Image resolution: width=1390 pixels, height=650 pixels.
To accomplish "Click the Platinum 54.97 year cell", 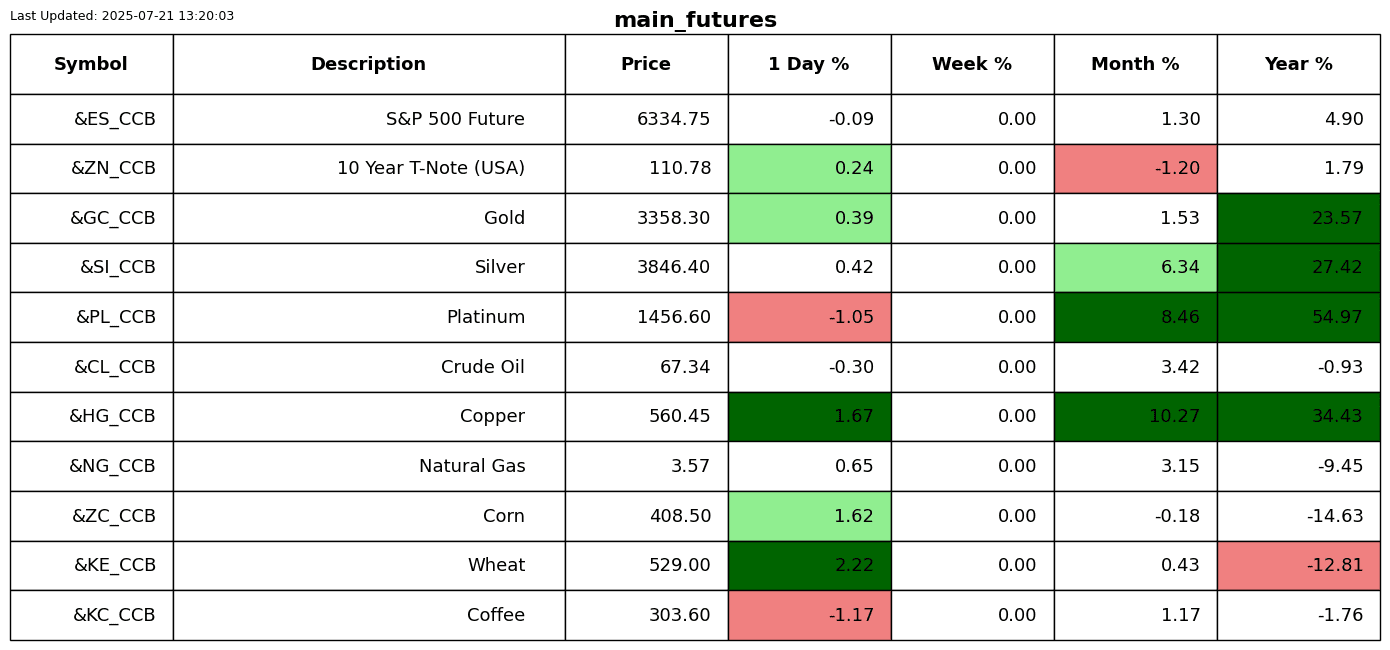I will tap(1298, 317).
